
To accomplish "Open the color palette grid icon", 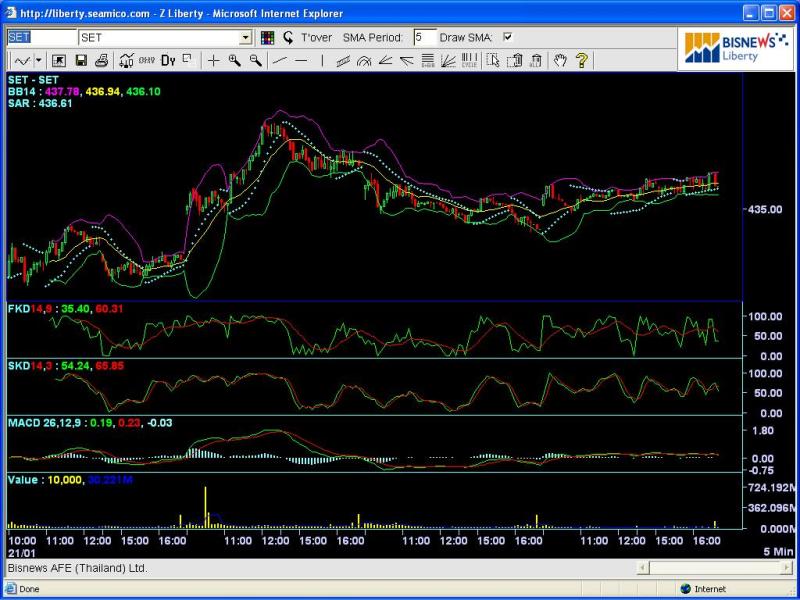I will point(267,37).
